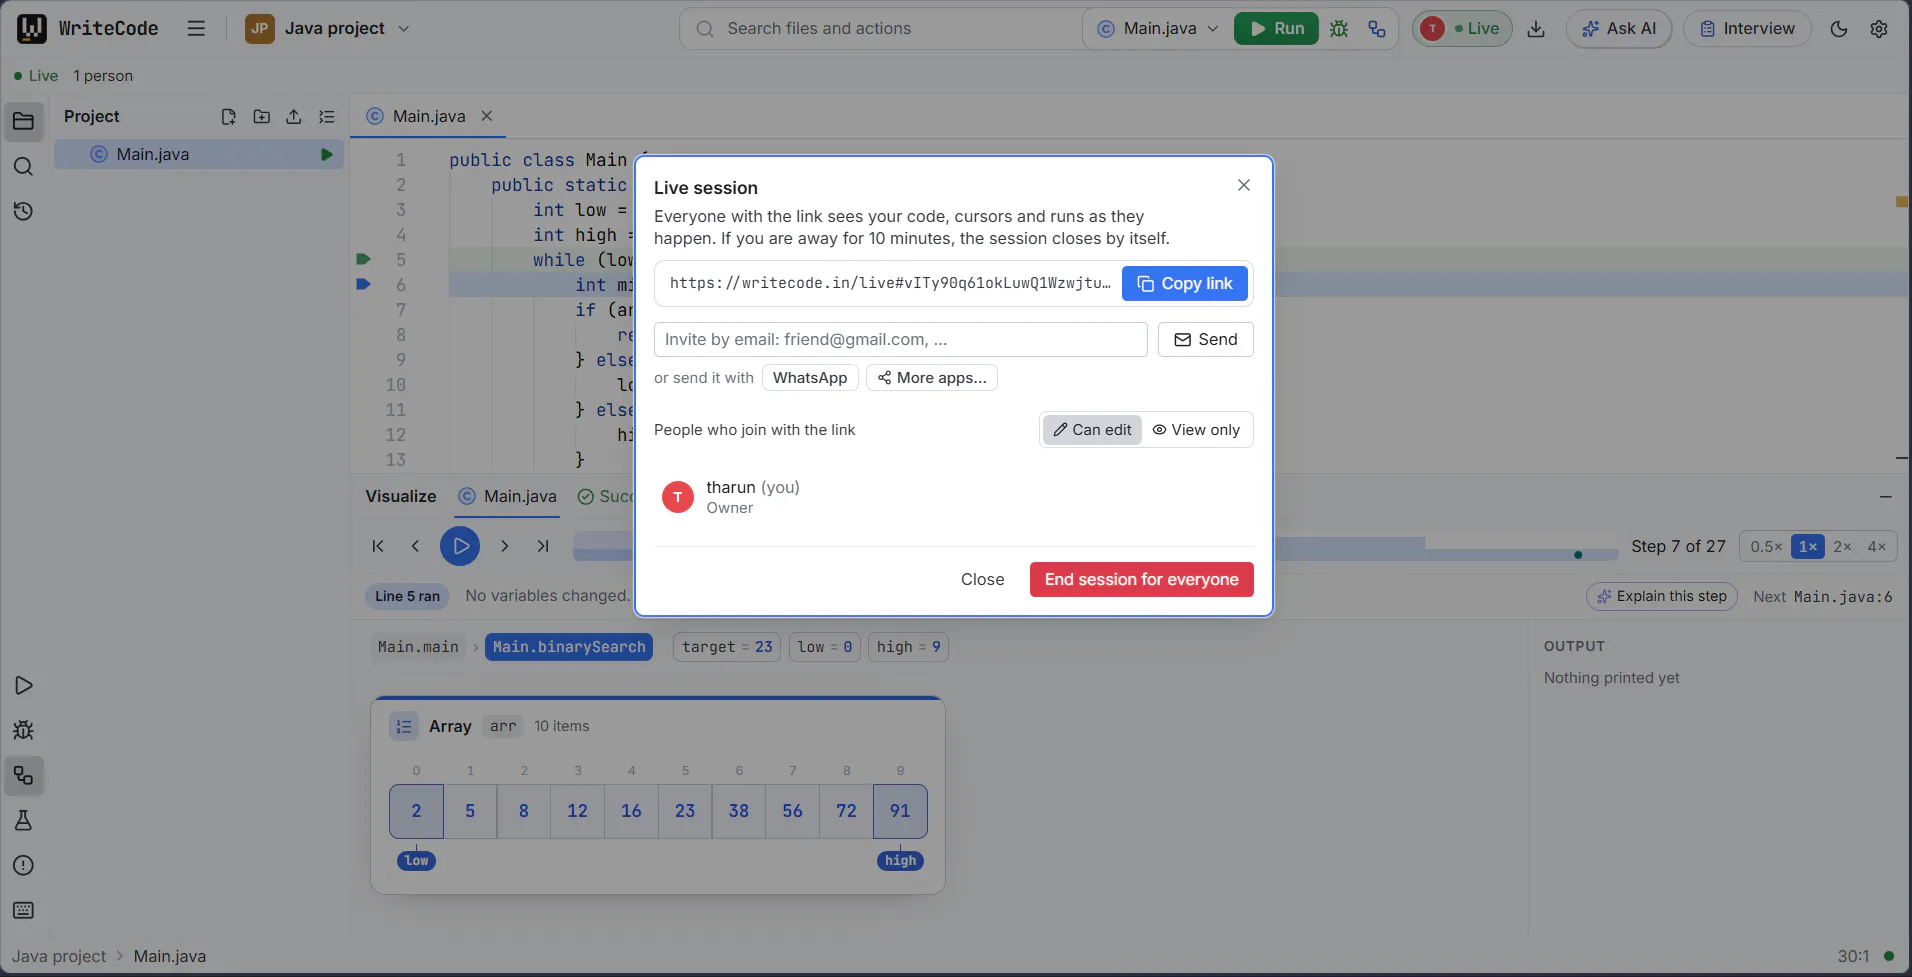Toggle dark mode moon icon
Viewport: 1912px width, 977px height.
[x=1839, y=29]
